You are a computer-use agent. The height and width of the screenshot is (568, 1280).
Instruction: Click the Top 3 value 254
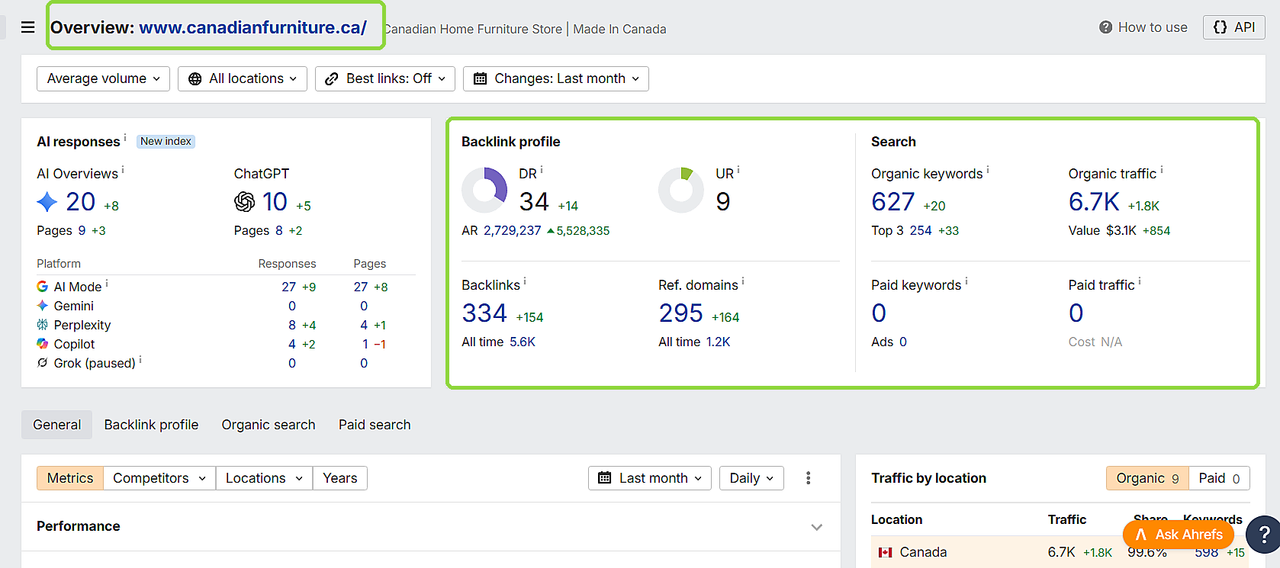(x=921, y=231)
